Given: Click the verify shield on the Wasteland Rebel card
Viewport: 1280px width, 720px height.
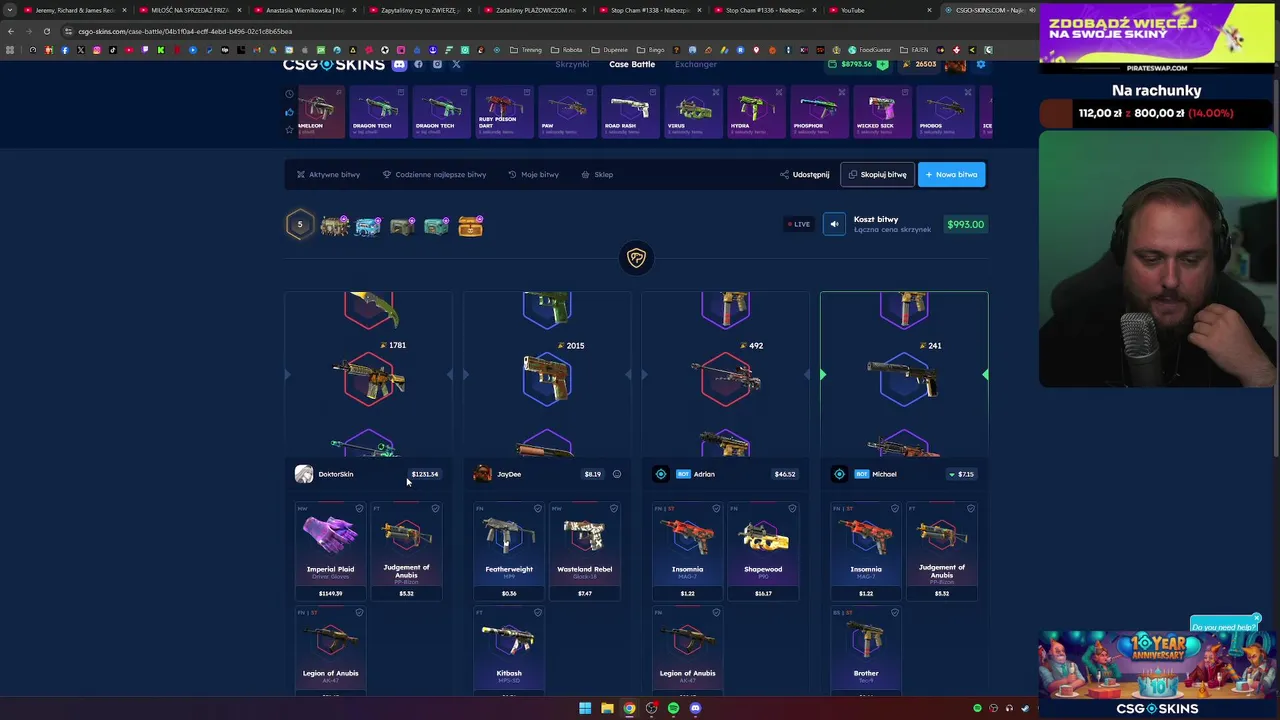Looking at the screenshot, I should 614,509.
